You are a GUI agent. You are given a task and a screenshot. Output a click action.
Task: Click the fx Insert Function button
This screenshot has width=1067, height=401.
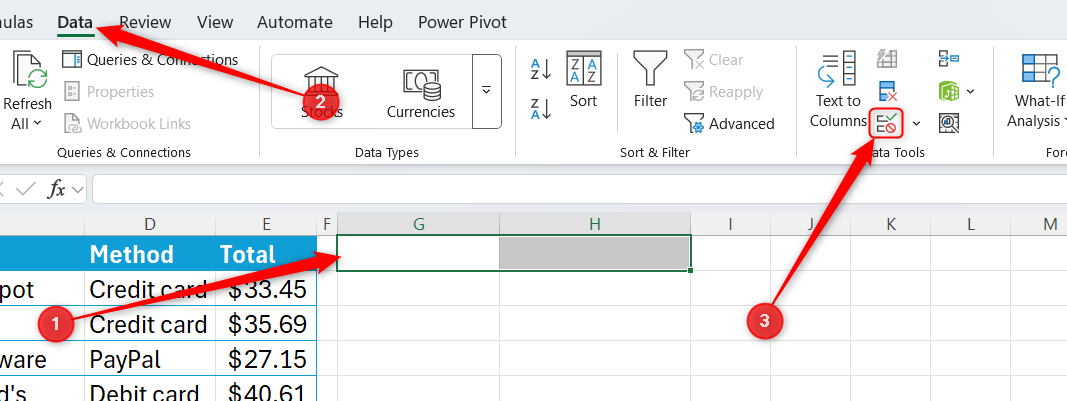[56, 189]
